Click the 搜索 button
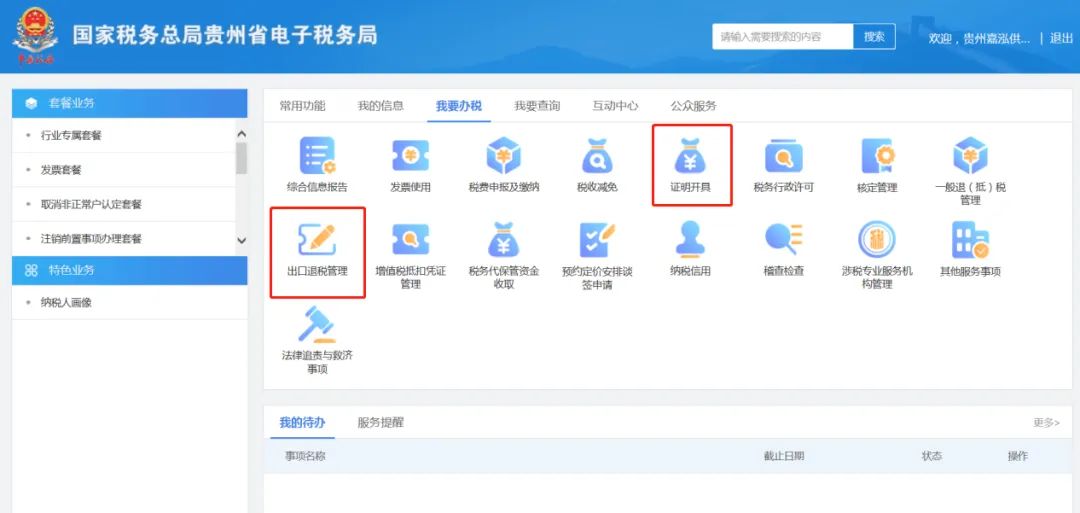This screenshot has width=1080, height=513. [x=874, y=36]
